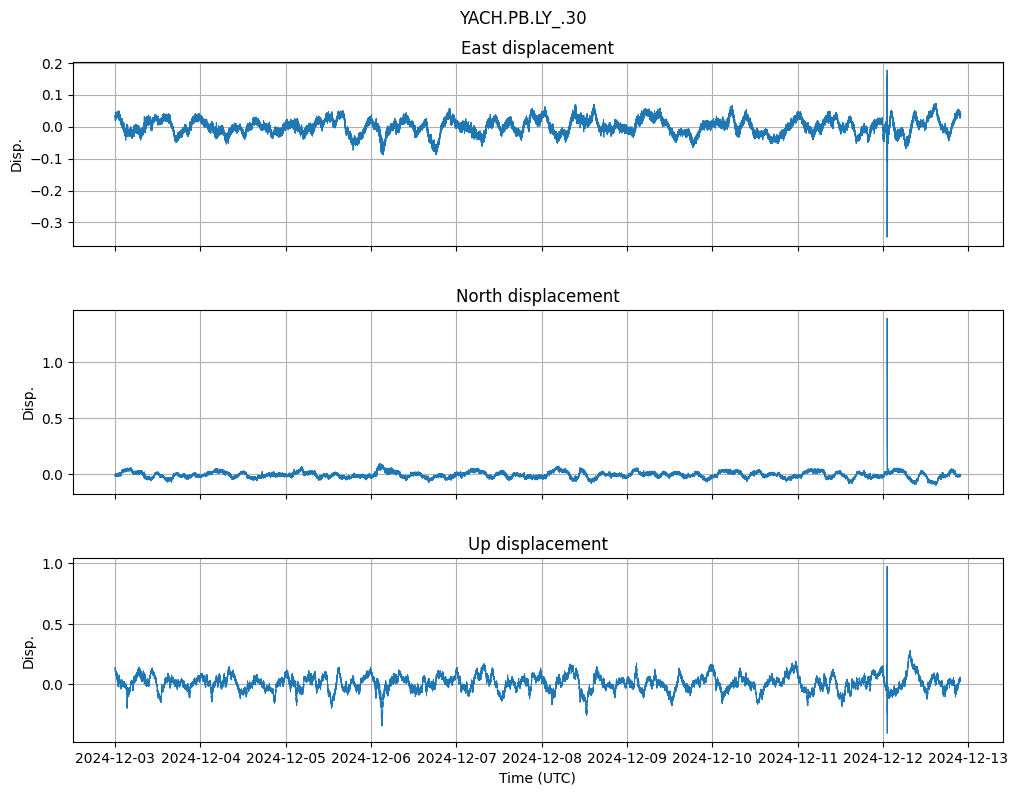
Task: Click the Up displacement subplot title
Action: [537, 544]
